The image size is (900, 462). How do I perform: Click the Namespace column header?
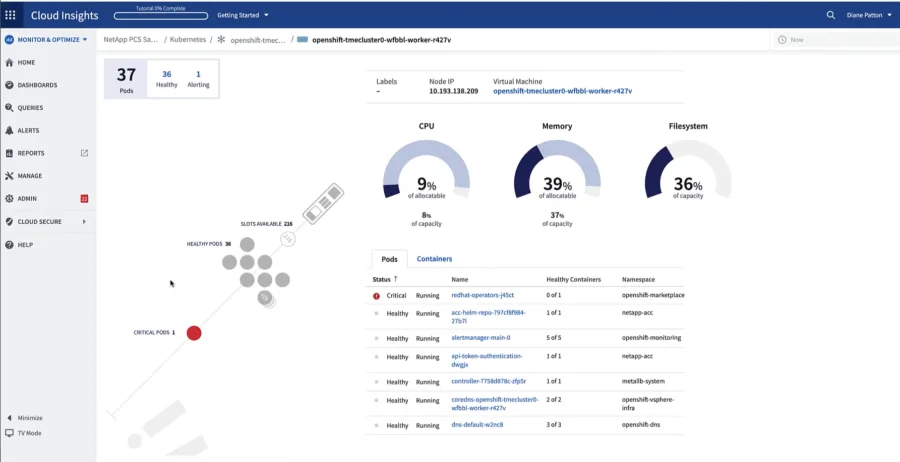[x=638, y=279]
